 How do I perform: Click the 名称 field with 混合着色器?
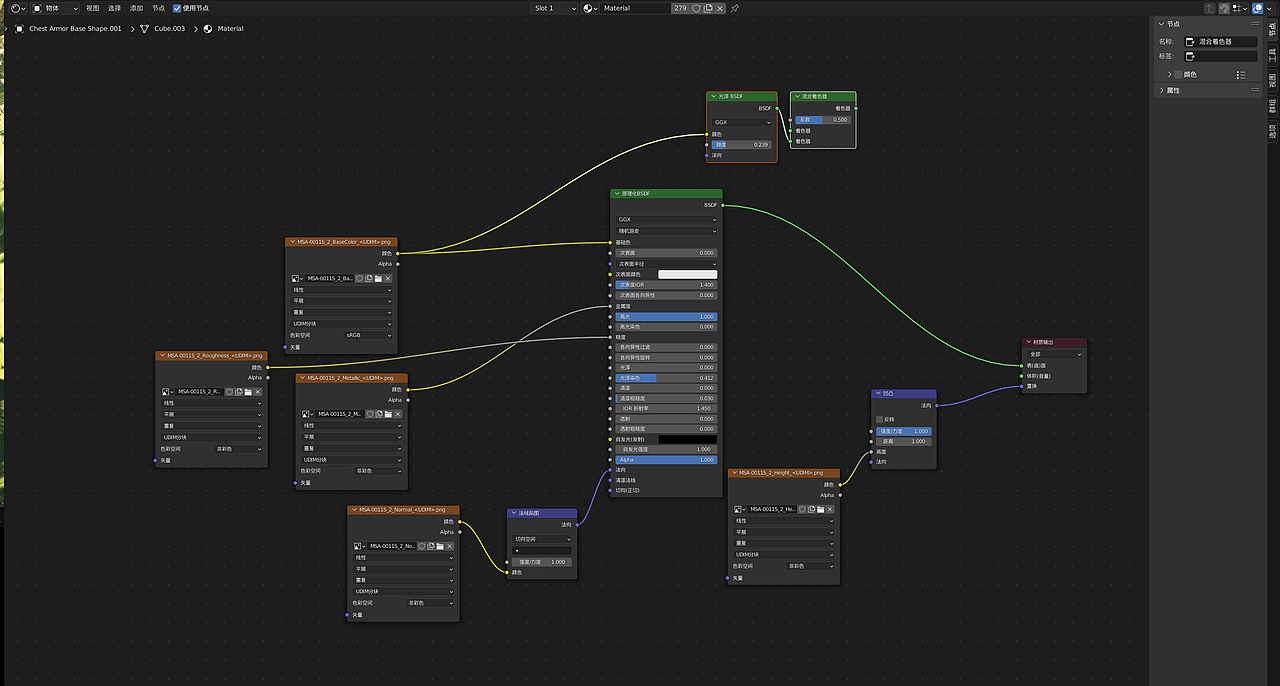click(1220, 42)
